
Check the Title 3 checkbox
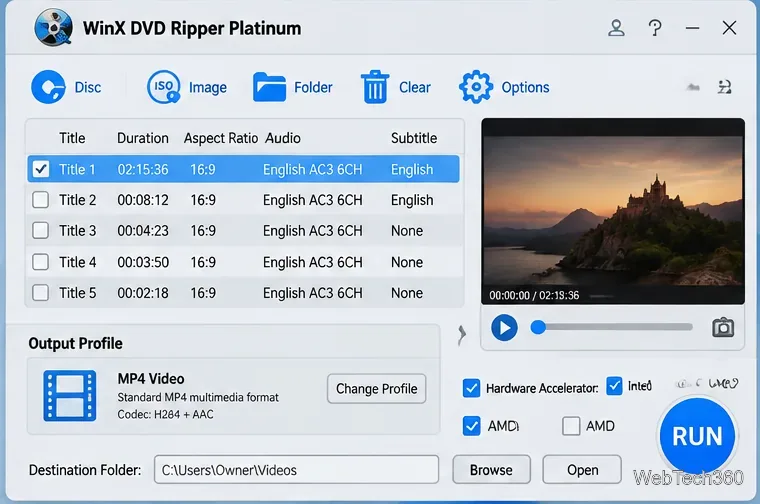tap(40, 230)
